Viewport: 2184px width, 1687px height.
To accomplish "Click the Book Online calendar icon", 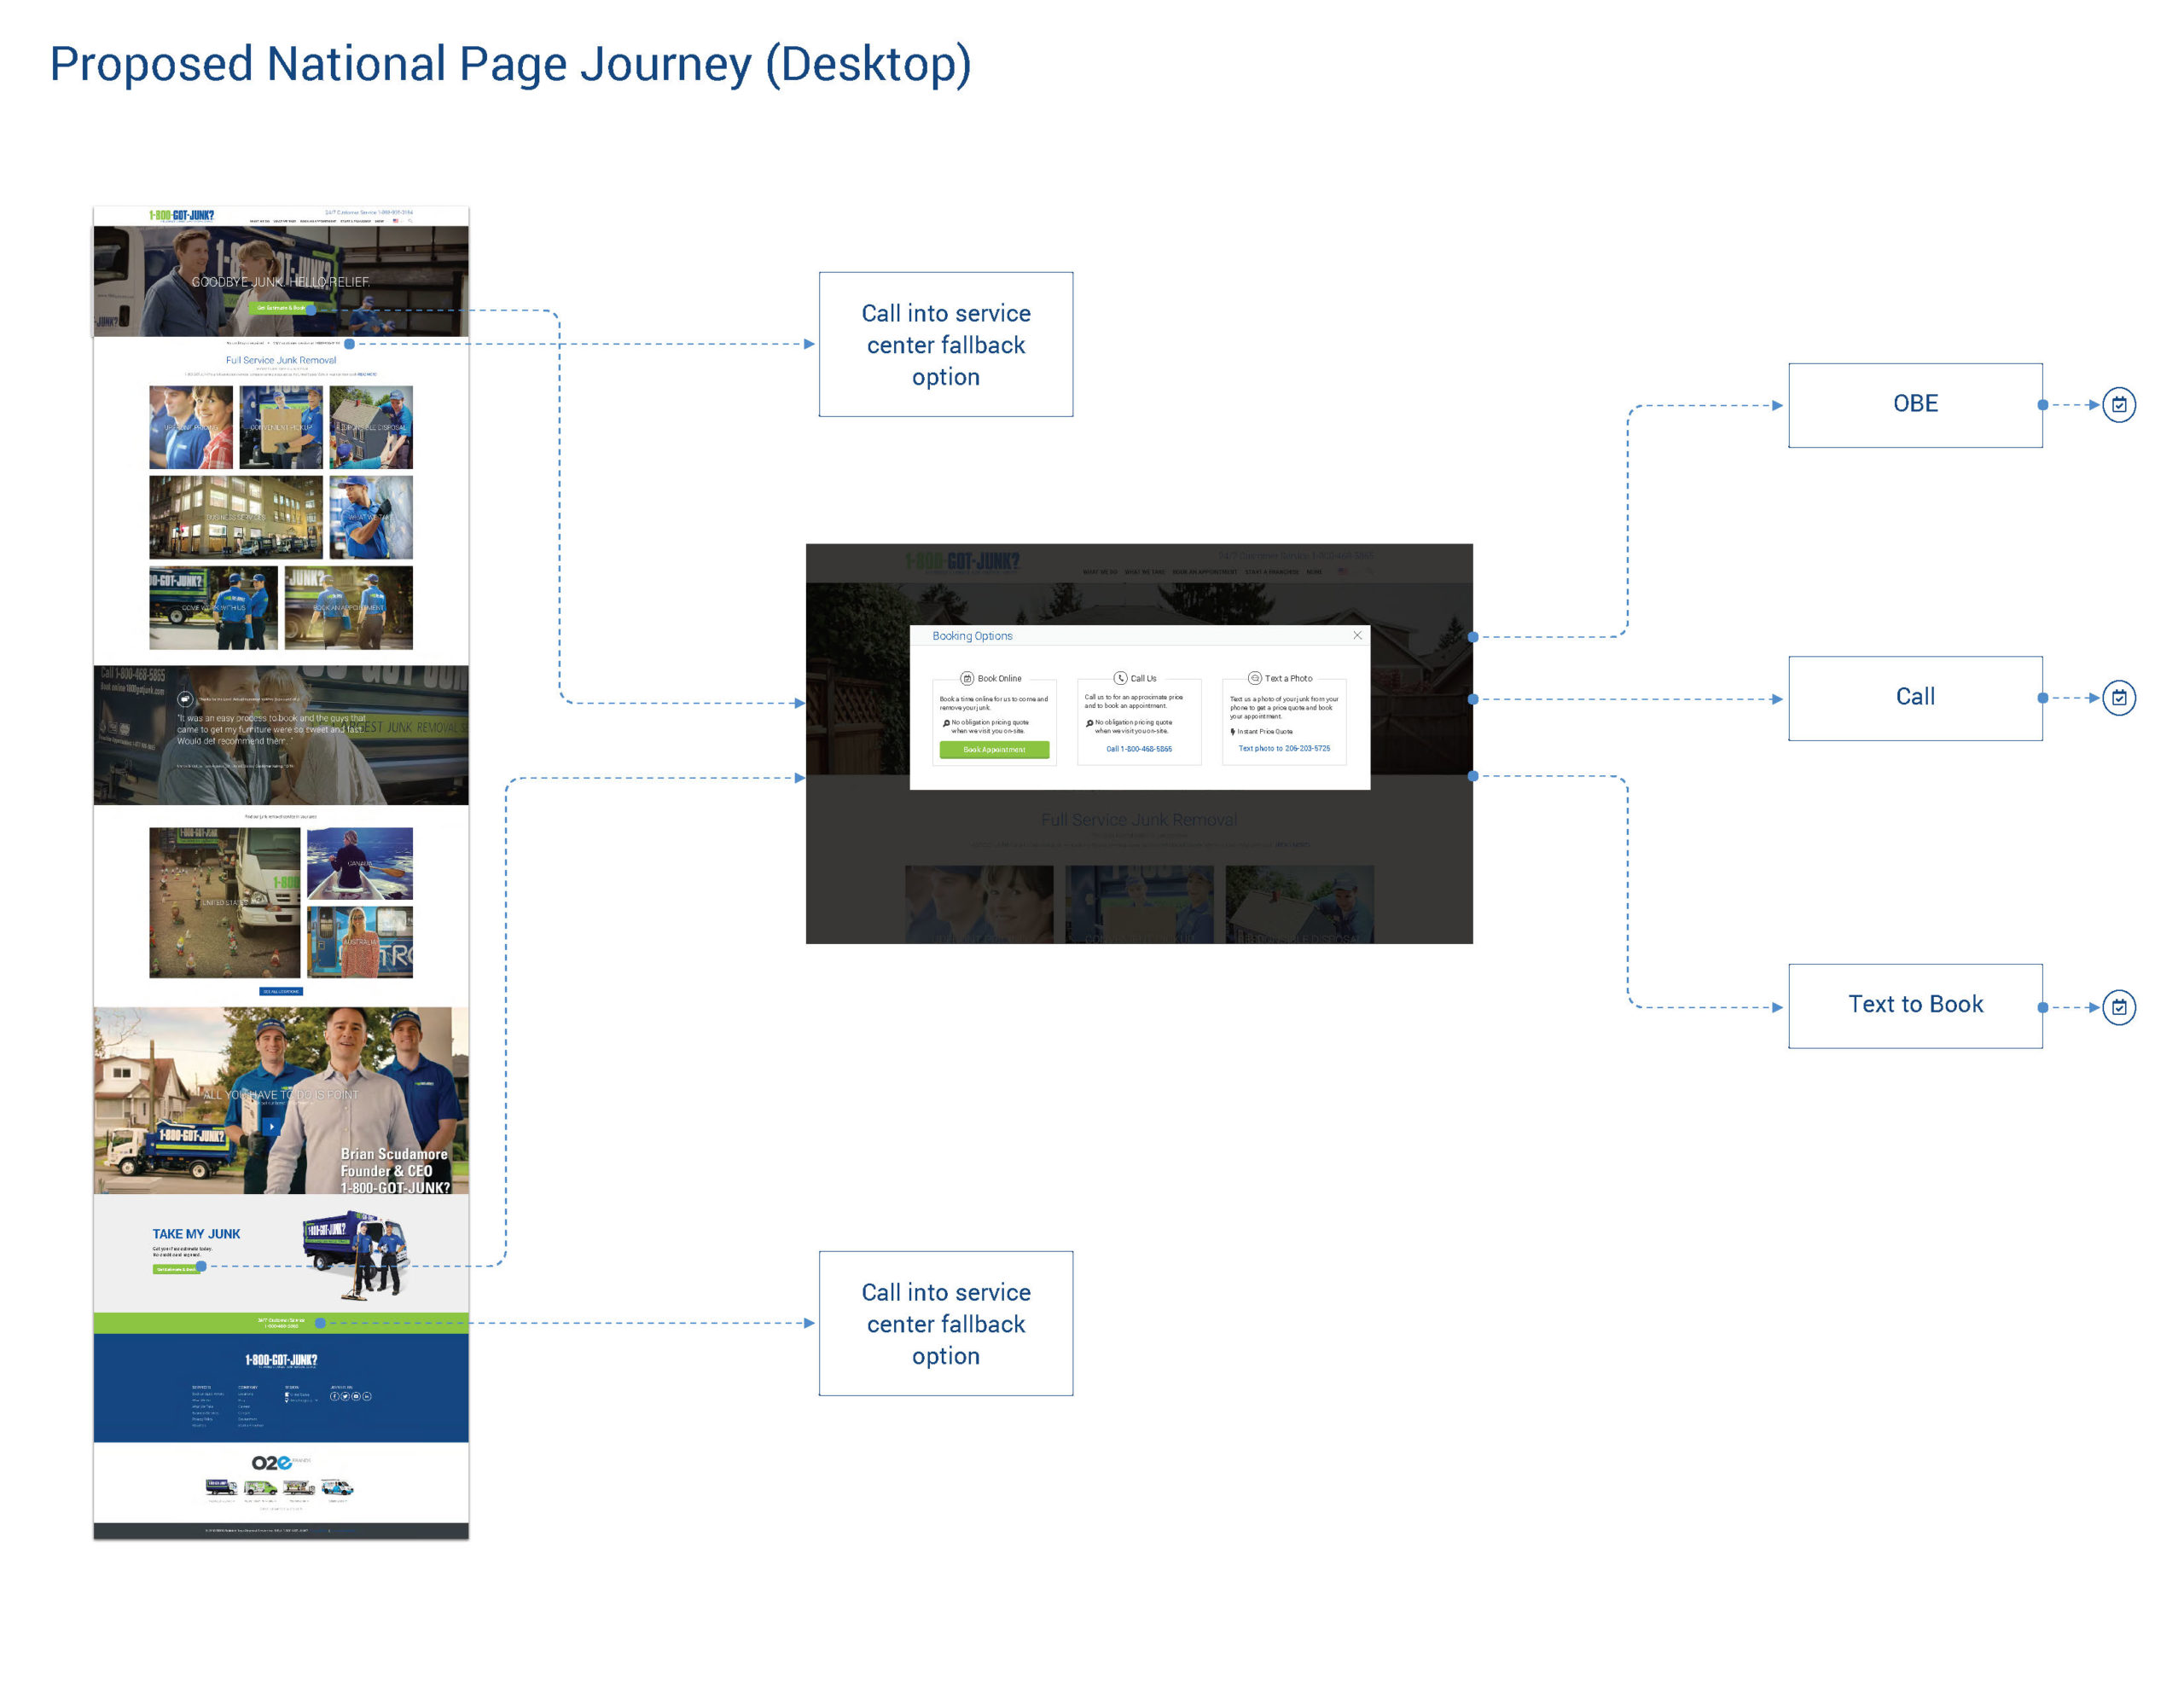I will (x=967, y=678).
